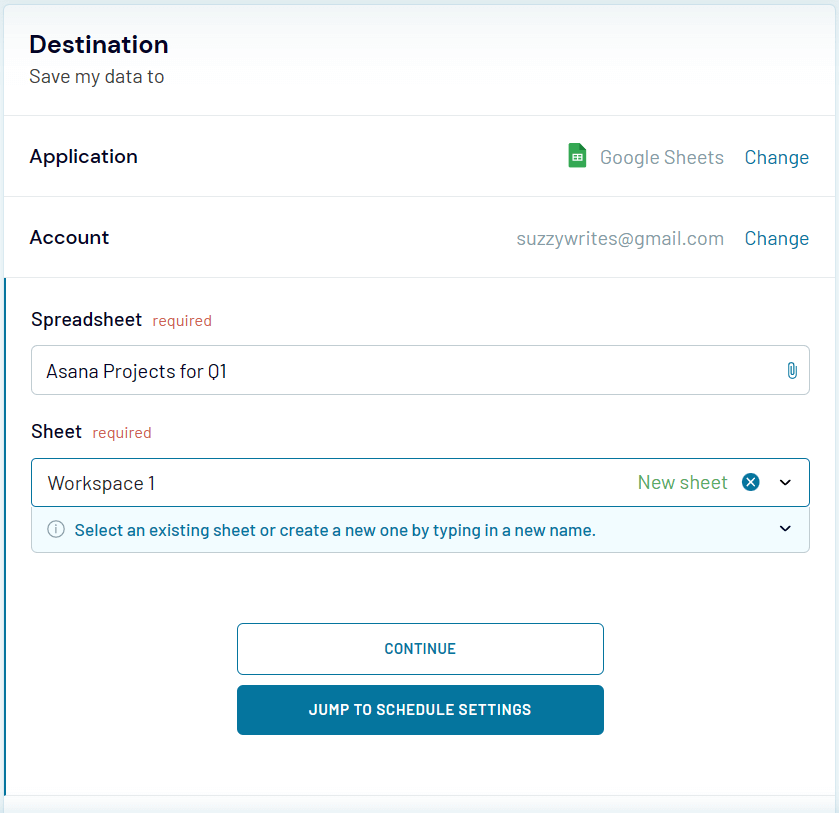This screenshot has height=813, width=839.
Task: Open the spreadsheet picker via the paperclip icon
Action: 792,370
